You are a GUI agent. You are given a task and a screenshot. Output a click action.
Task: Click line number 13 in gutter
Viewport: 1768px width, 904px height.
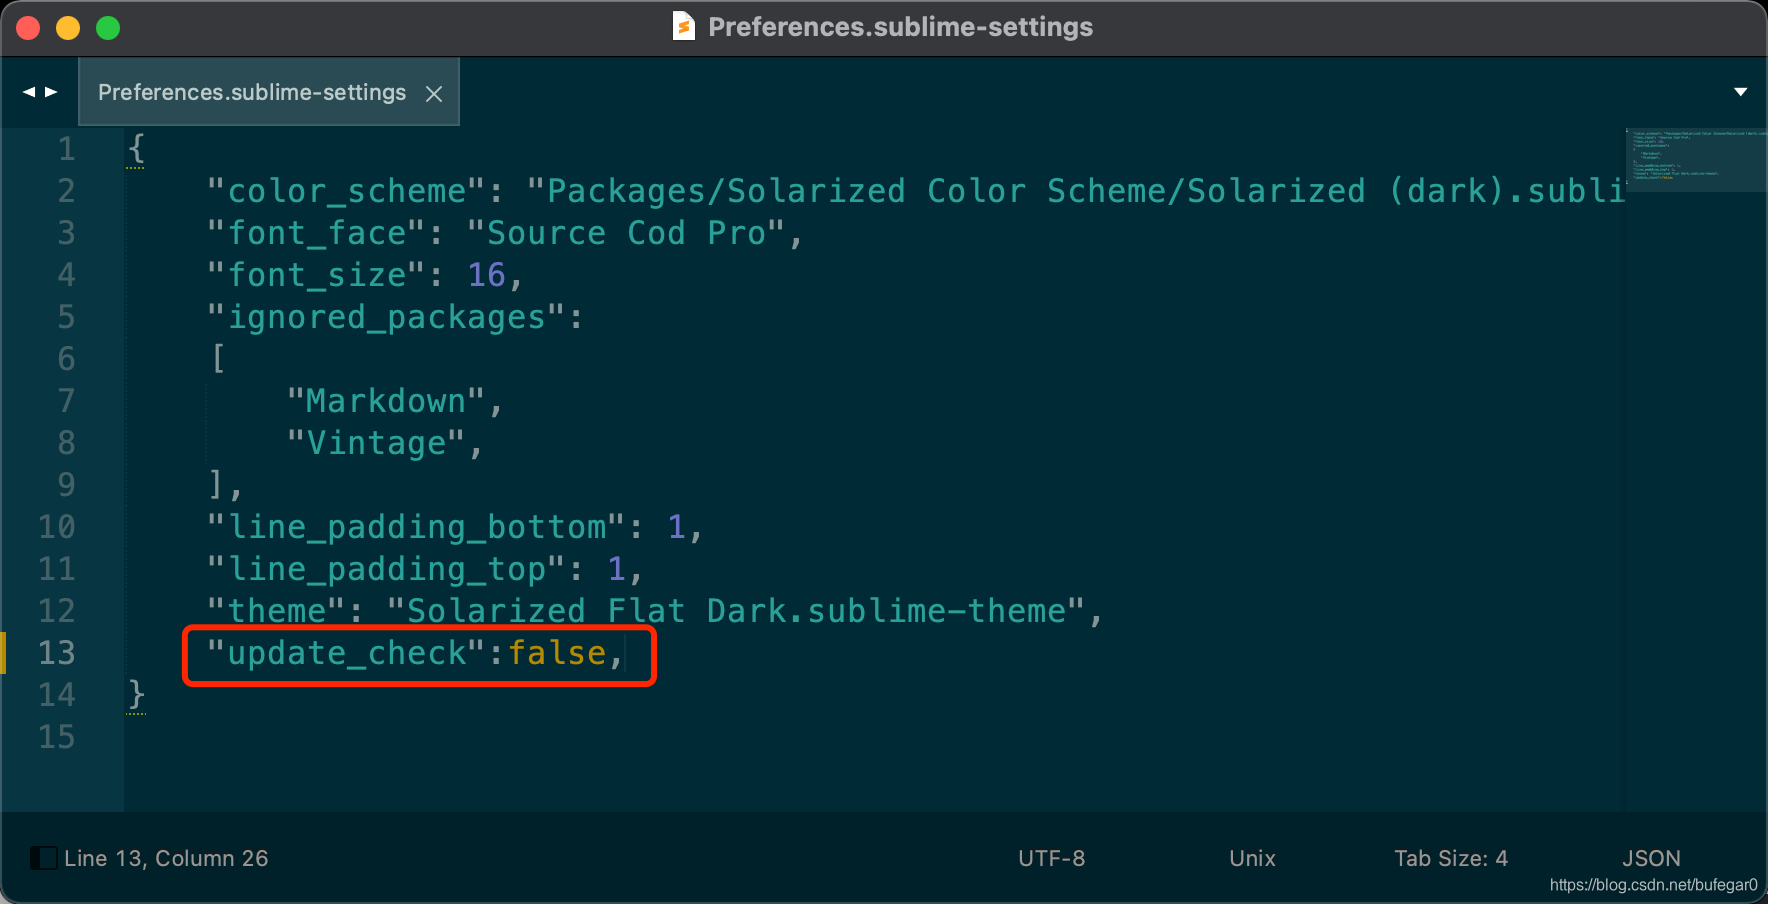pyautogui.click(x=57, y=653)
